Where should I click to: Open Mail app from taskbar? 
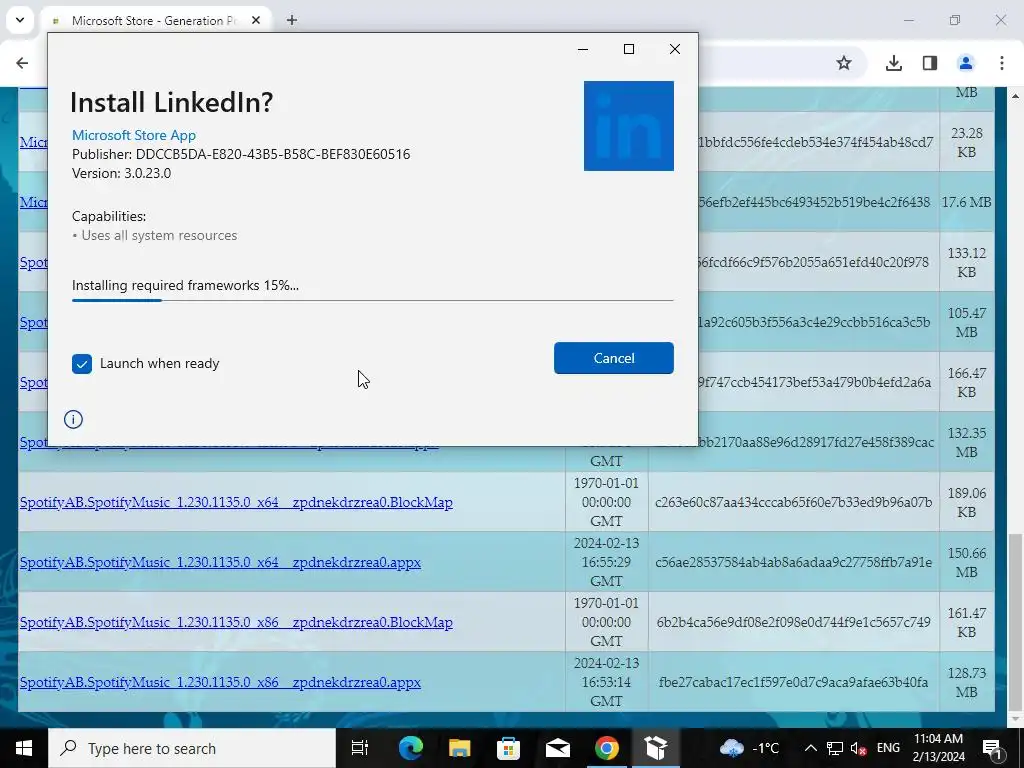click(558, 748)
